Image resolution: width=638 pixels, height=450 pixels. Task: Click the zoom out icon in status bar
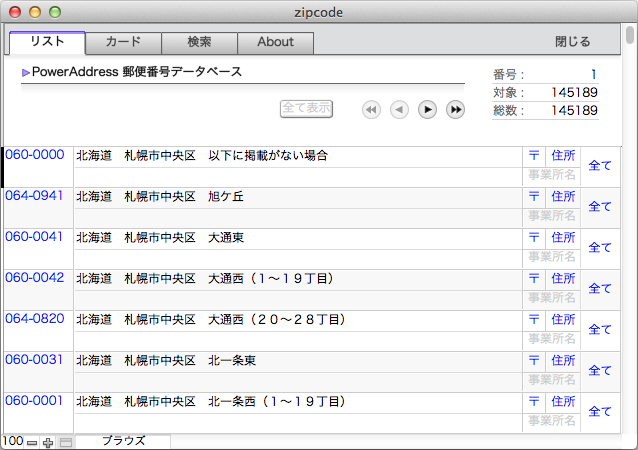[x=32, y=442]
